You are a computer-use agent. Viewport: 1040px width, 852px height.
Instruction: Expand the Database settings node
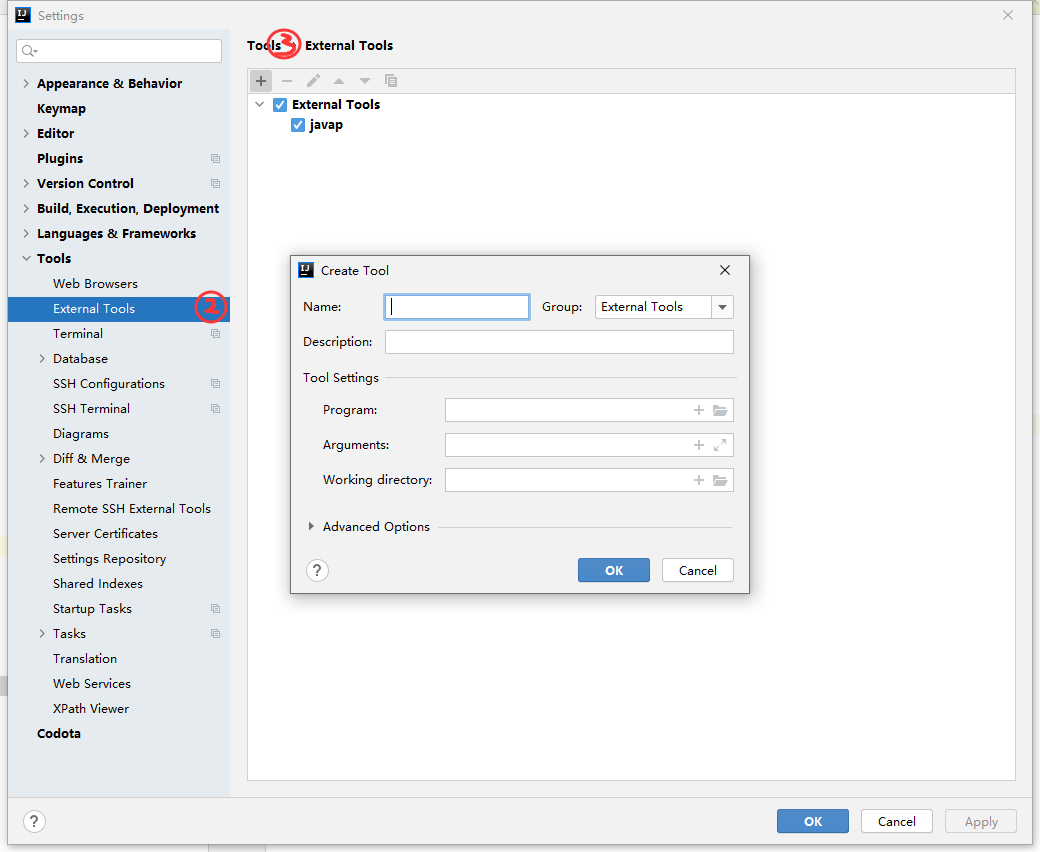click(42, 359)
